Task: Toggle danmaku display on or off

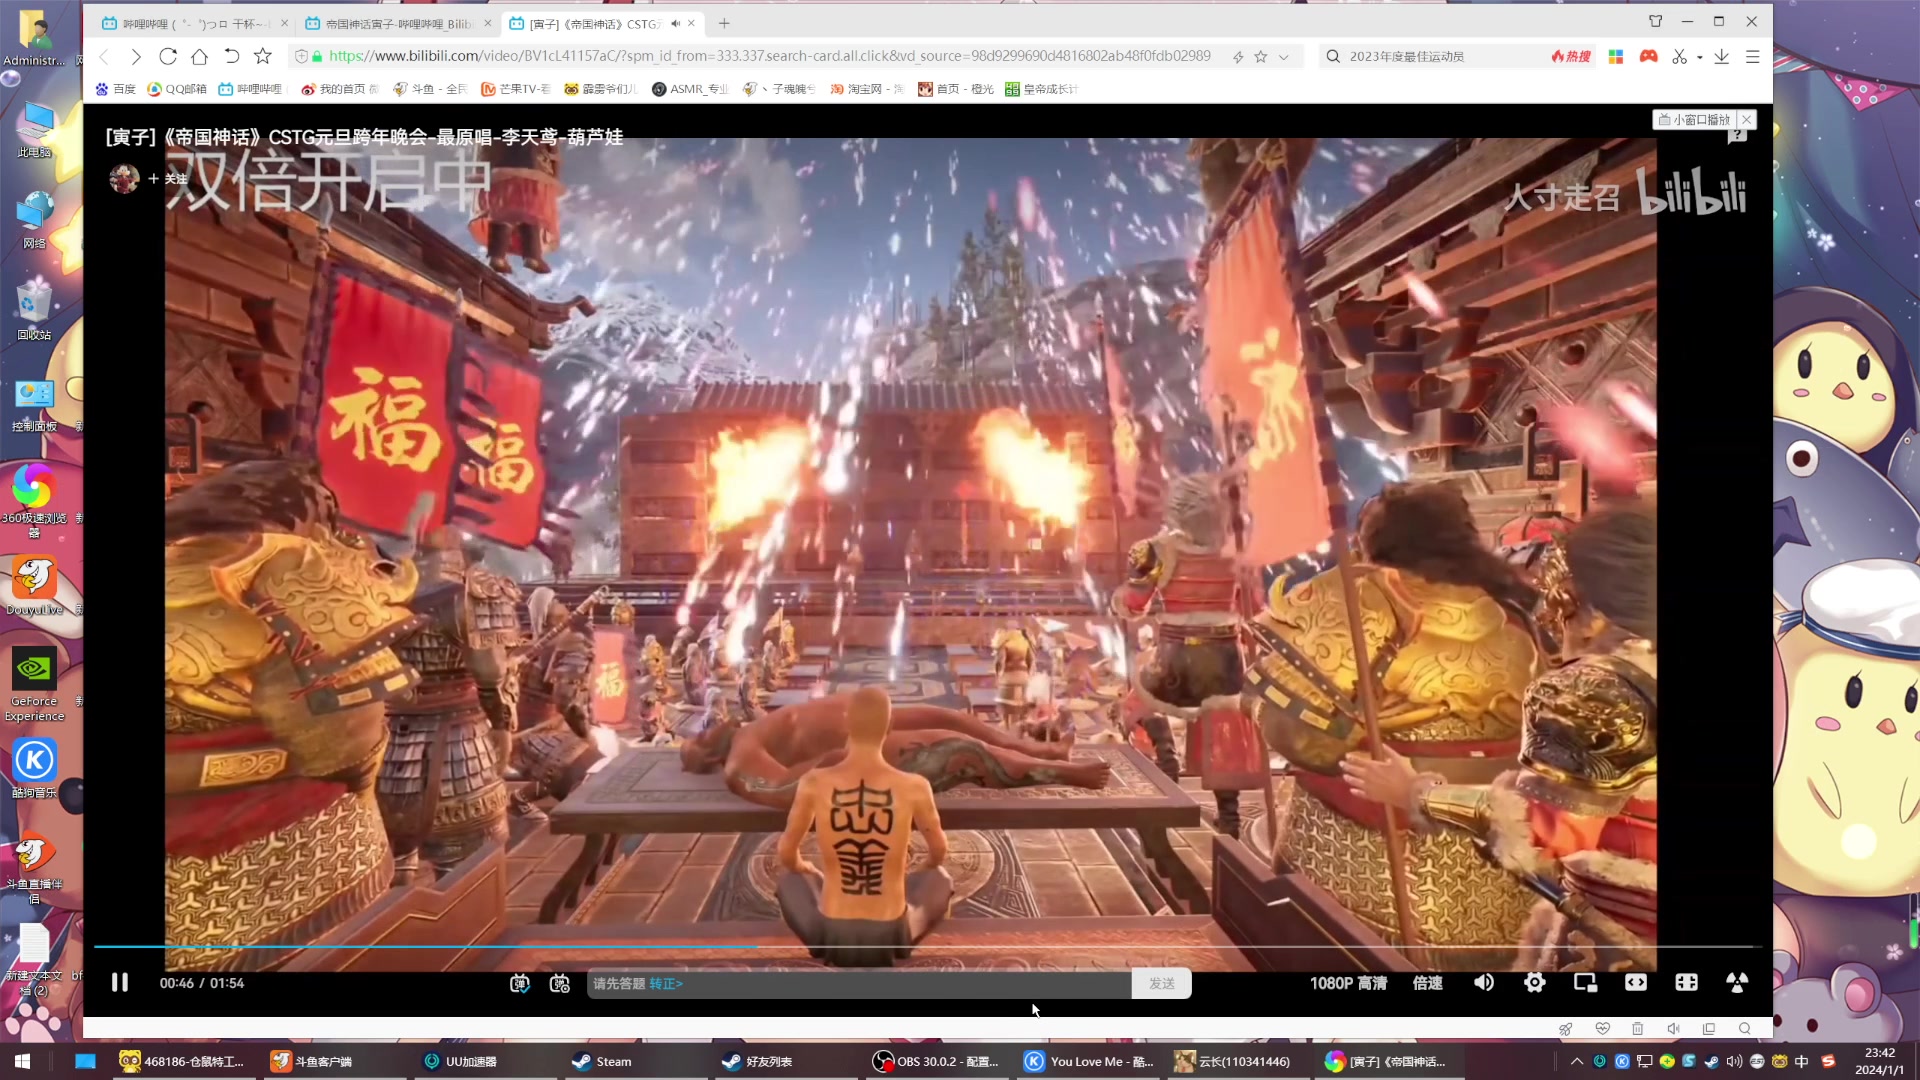Action: point(520,984)
